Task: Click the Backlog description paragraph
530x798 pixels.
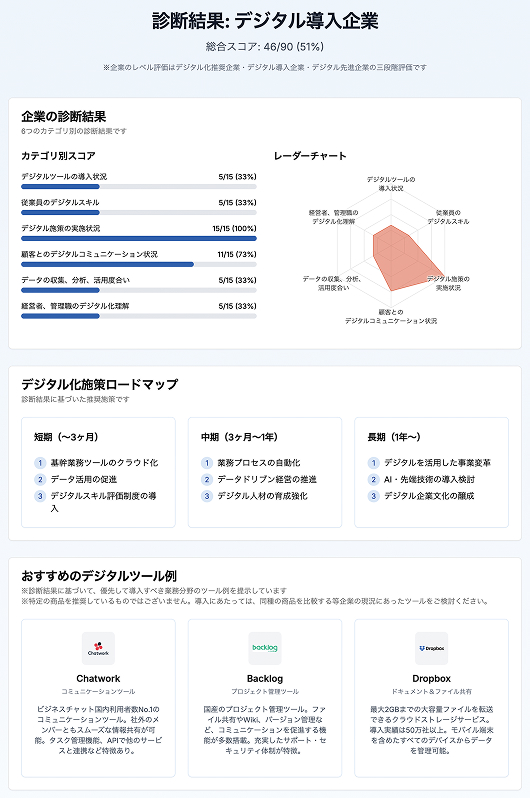Action: point(265,730)
